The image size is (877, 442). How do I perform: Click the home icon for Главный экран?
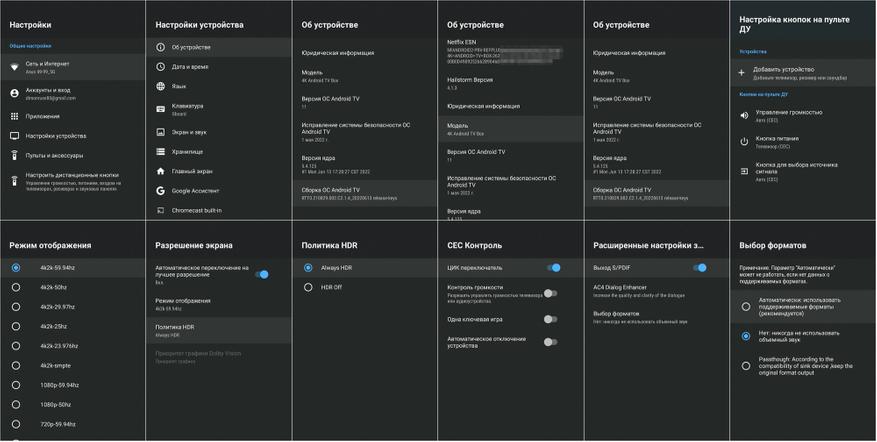click(161, 171)
